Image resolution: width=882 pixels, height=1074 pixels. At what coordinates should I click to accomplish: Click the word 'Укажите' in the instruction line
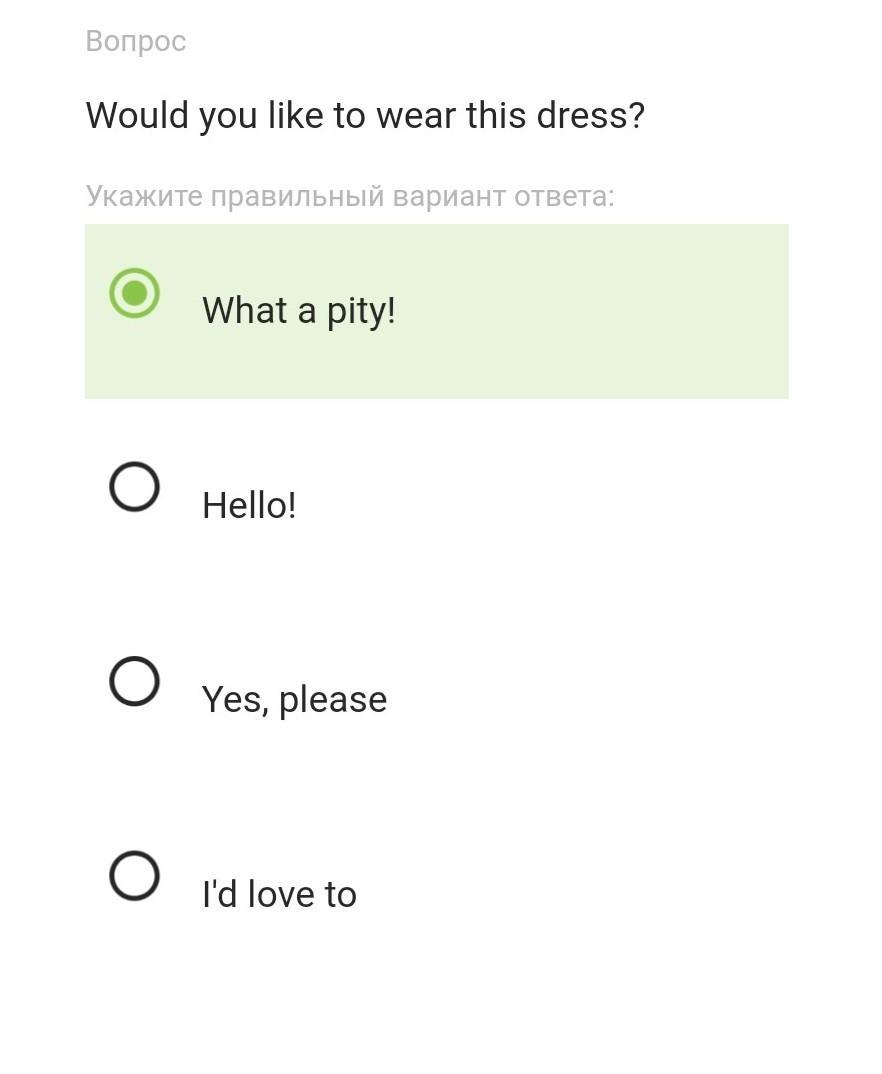(143, 195)
